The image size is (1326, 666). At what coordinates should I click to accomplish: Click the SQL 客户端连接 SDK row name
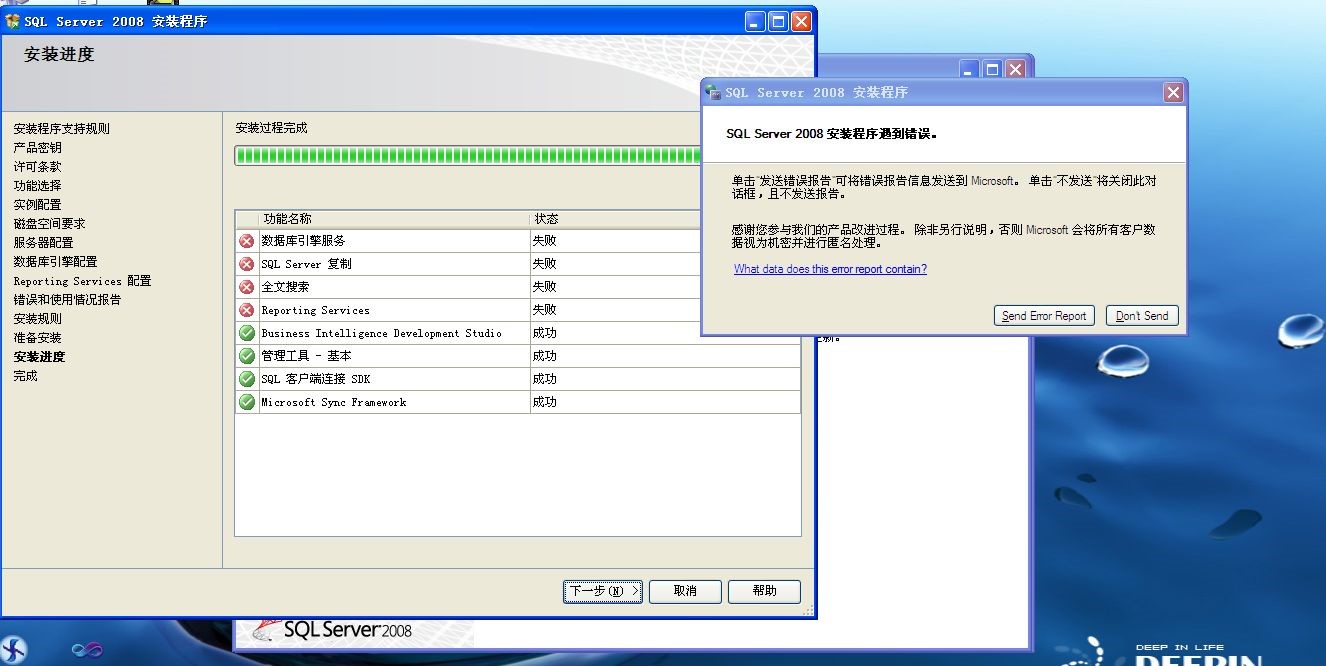pos(315,379)
